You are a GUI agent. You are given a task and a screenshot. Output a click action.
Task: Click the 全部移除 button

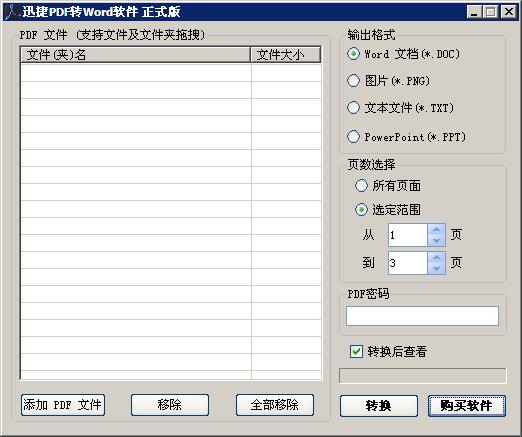point(275,405)
